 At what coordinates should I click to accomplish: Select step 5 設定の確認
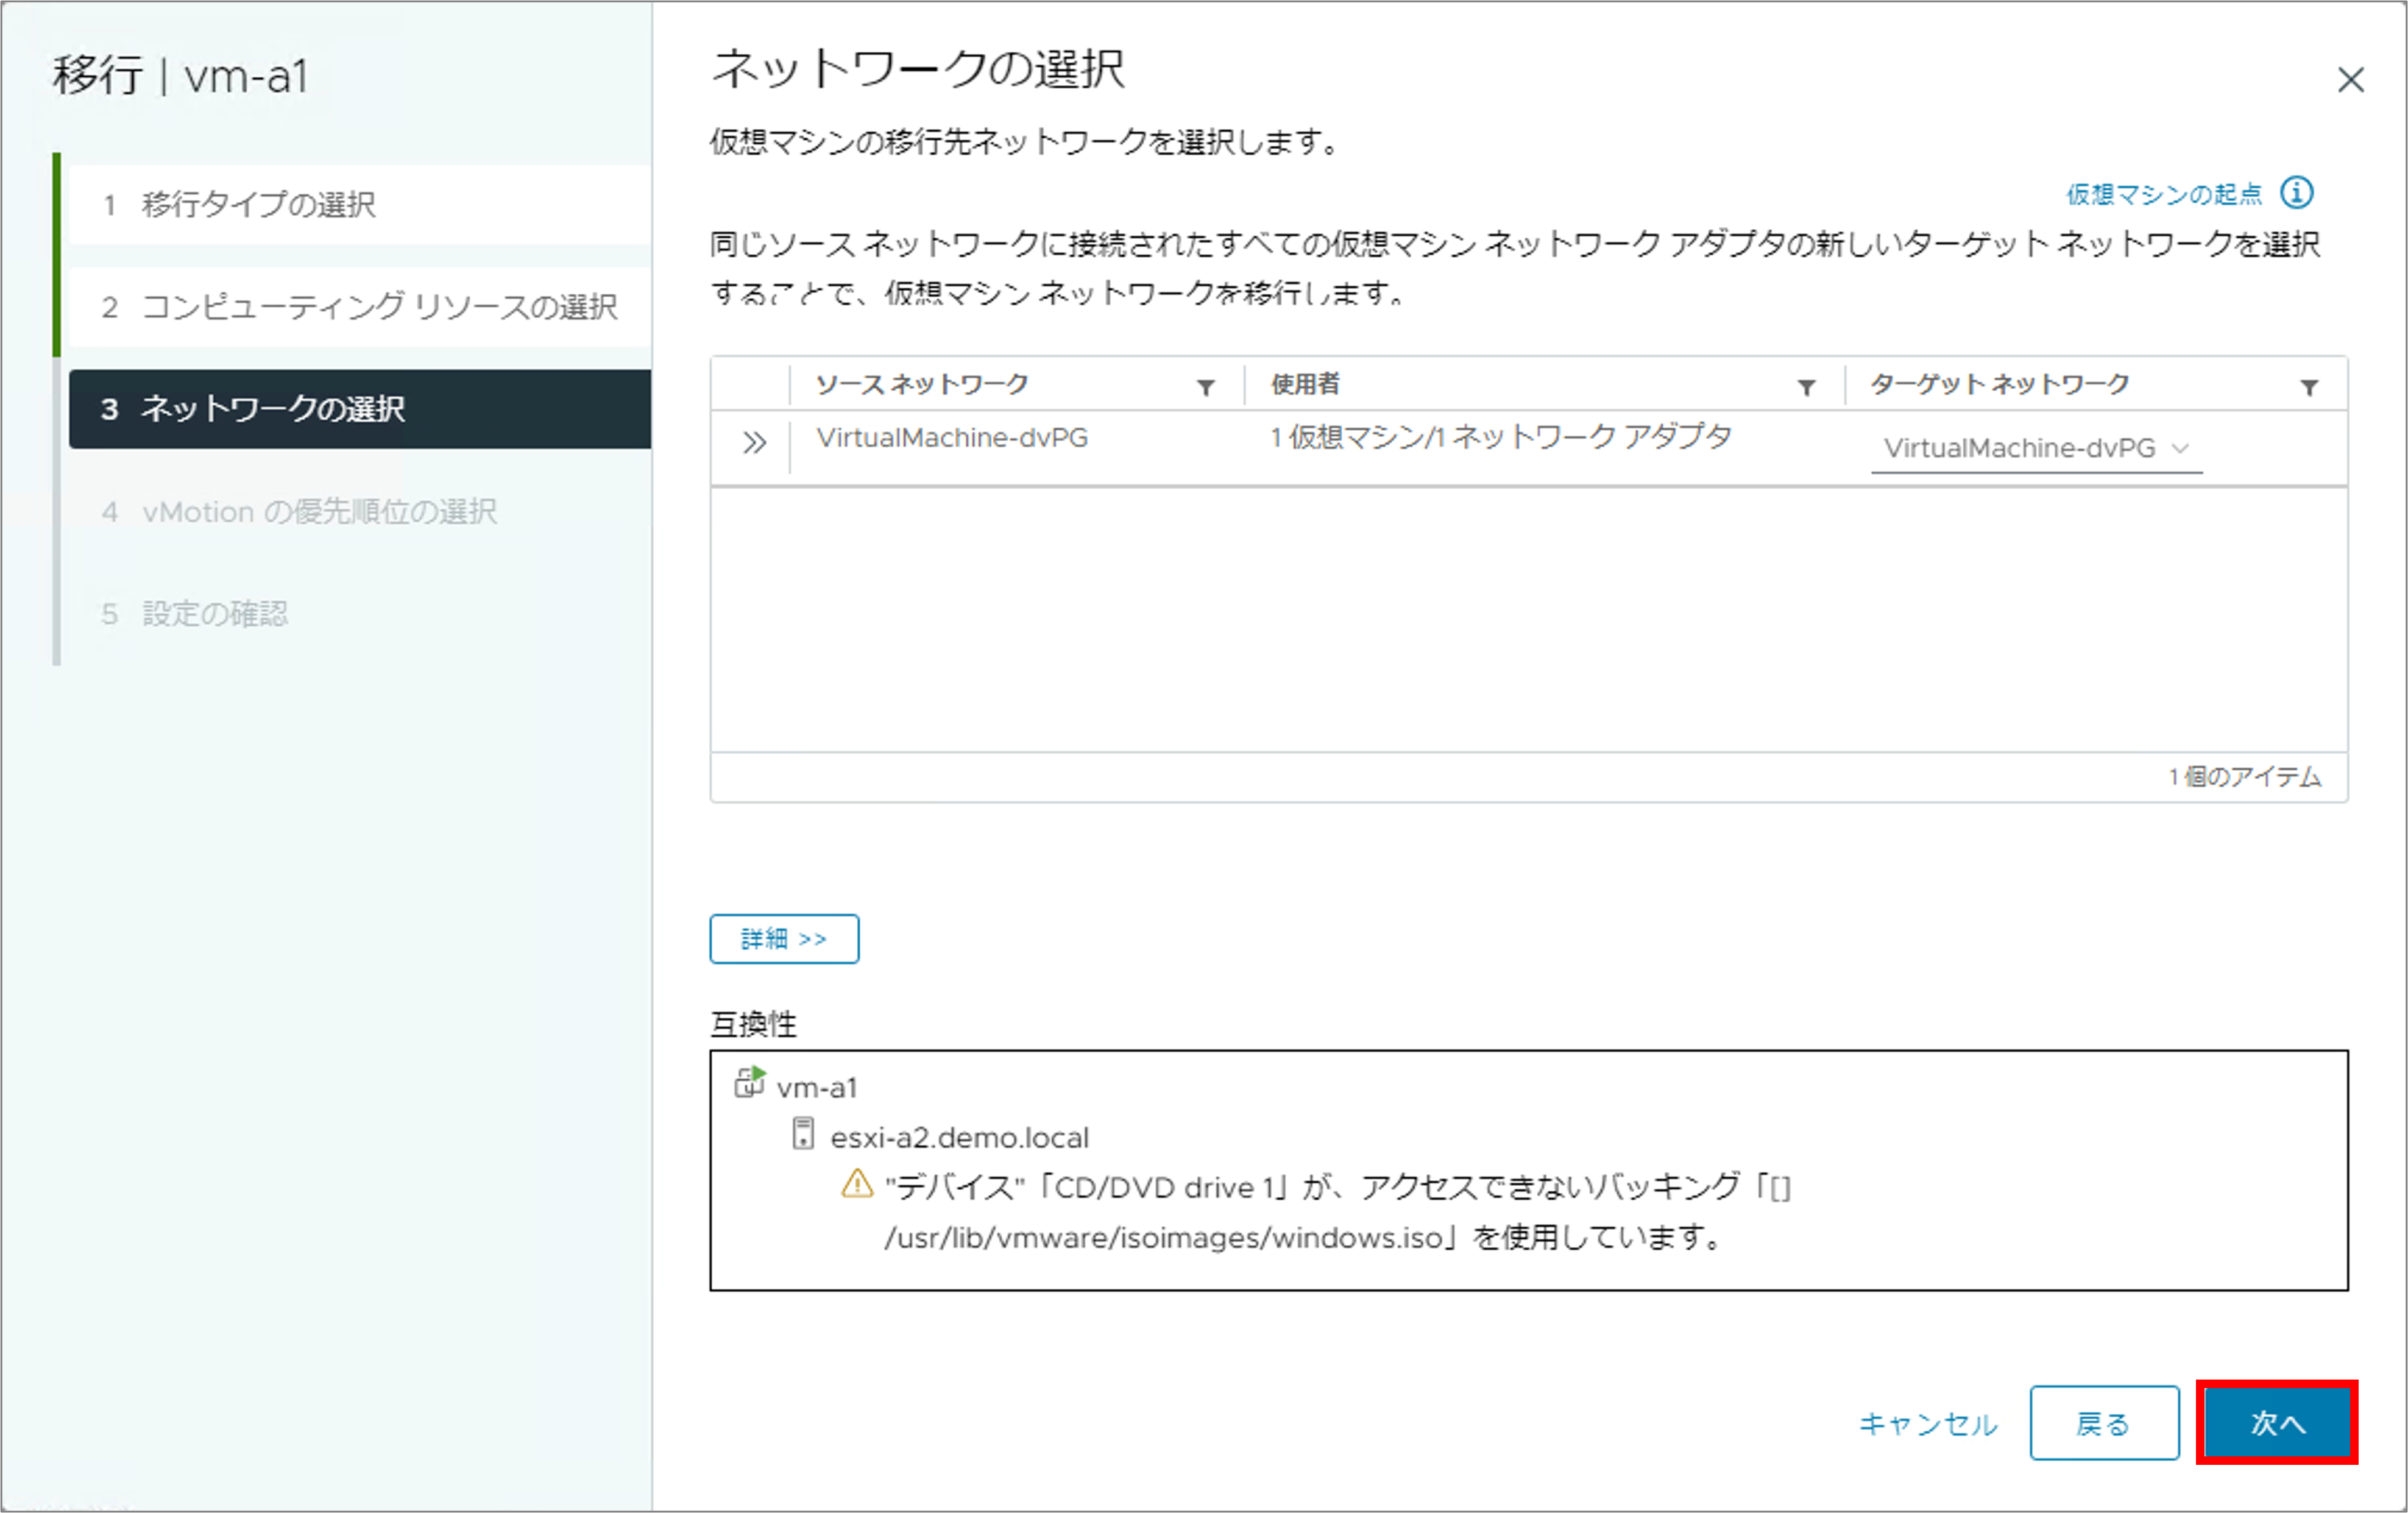pyautogui.click(x=359, y=613)
